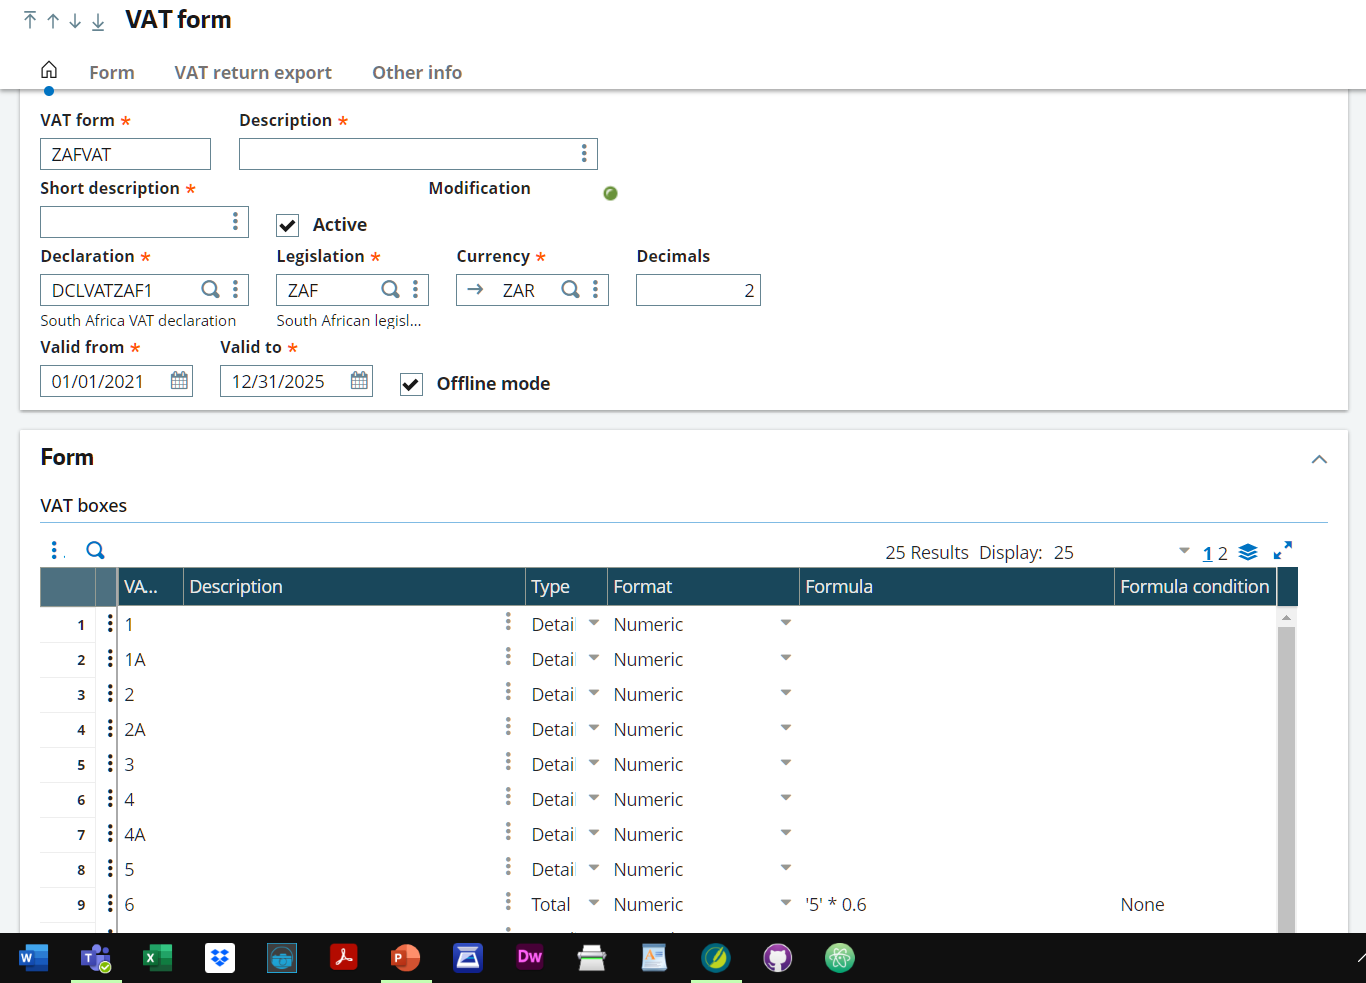
Task: Open the Display rows count dropdown
Action: (x=1184, y=551)
